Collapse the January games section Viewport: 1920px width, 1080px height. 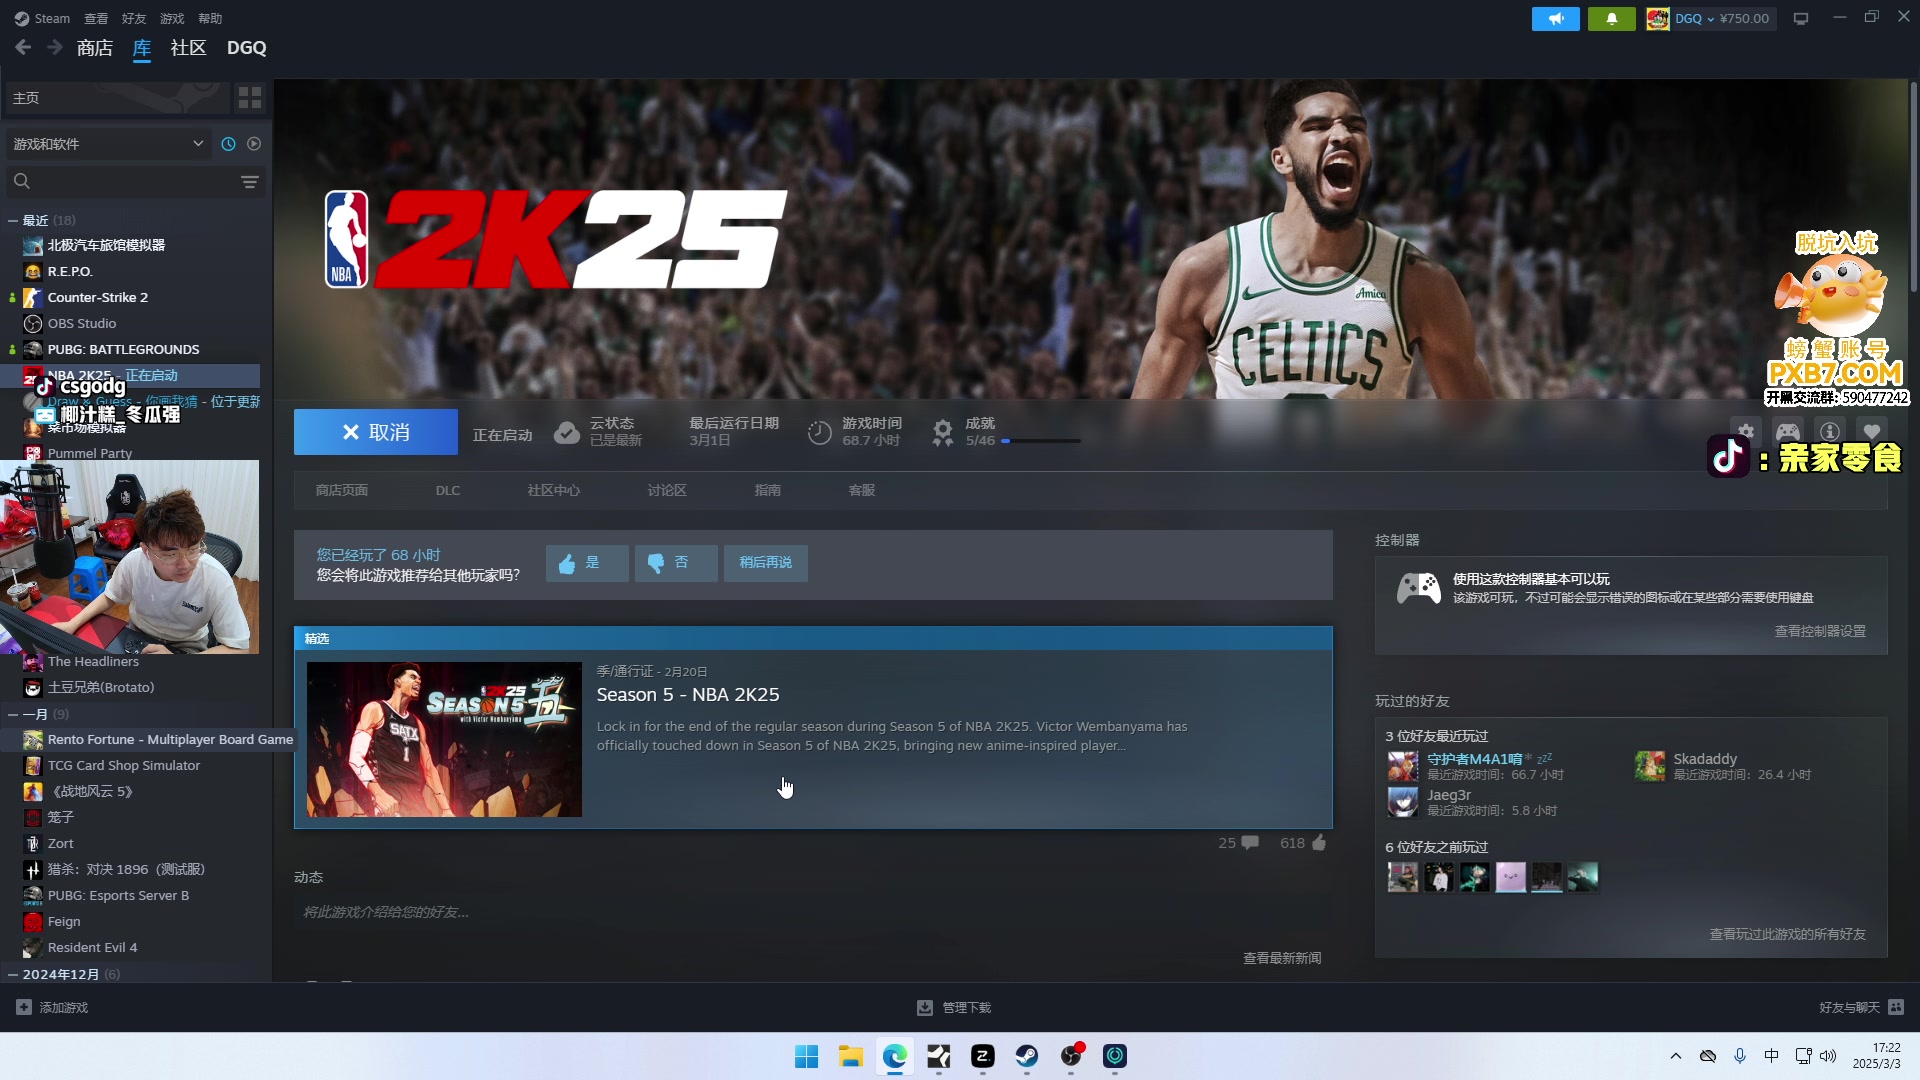pyautogui.click(x=13, y=714)
